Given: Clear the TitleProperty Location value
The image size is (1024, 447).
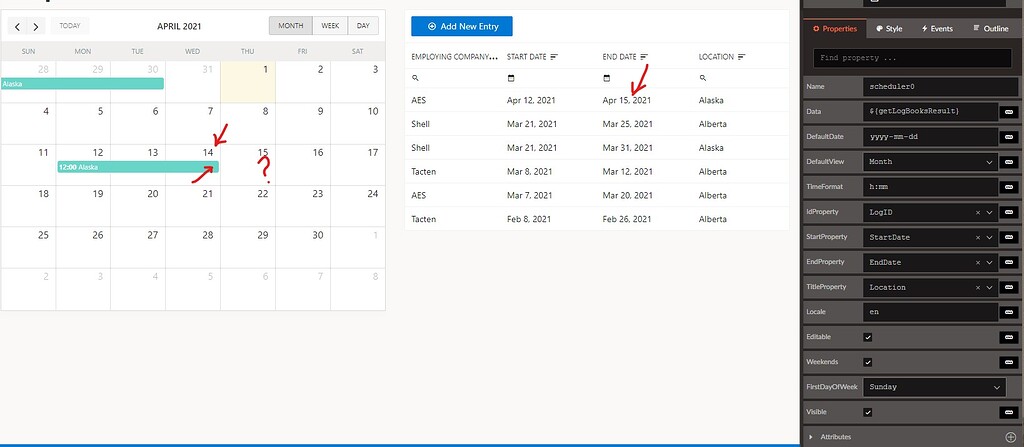Looking at the screenshot, I should (978, 287).
